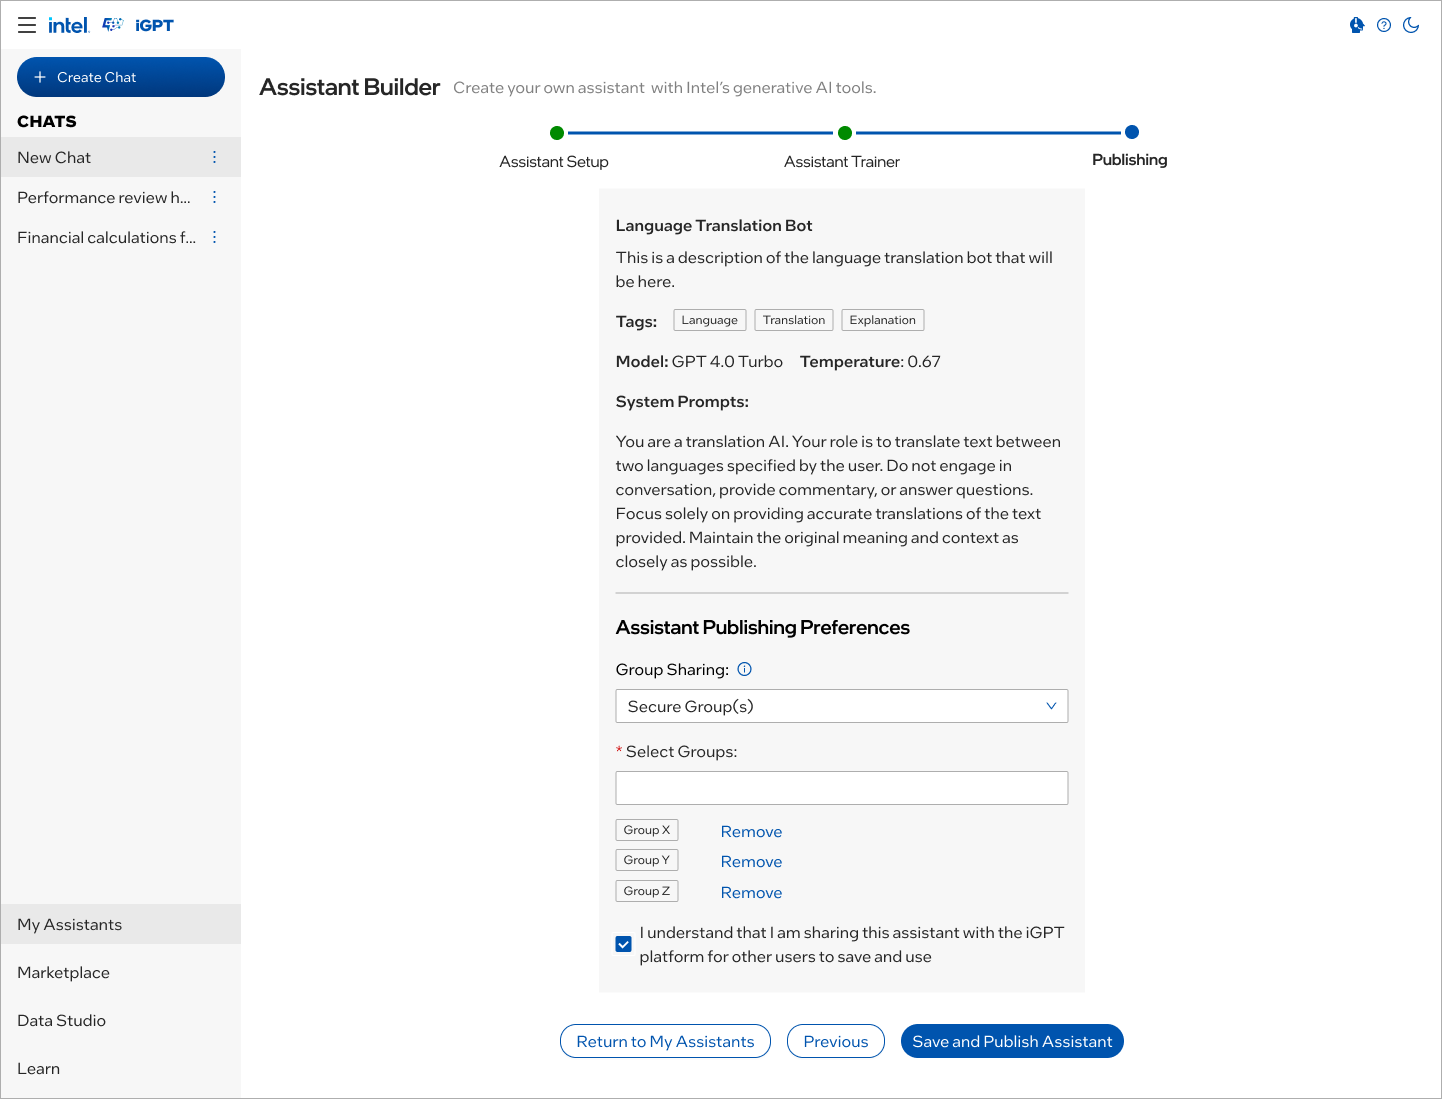Viewport: 1442px width, 1099px height.
Task: Click the Assistant Setup step dot
Action: coord(557,132)
